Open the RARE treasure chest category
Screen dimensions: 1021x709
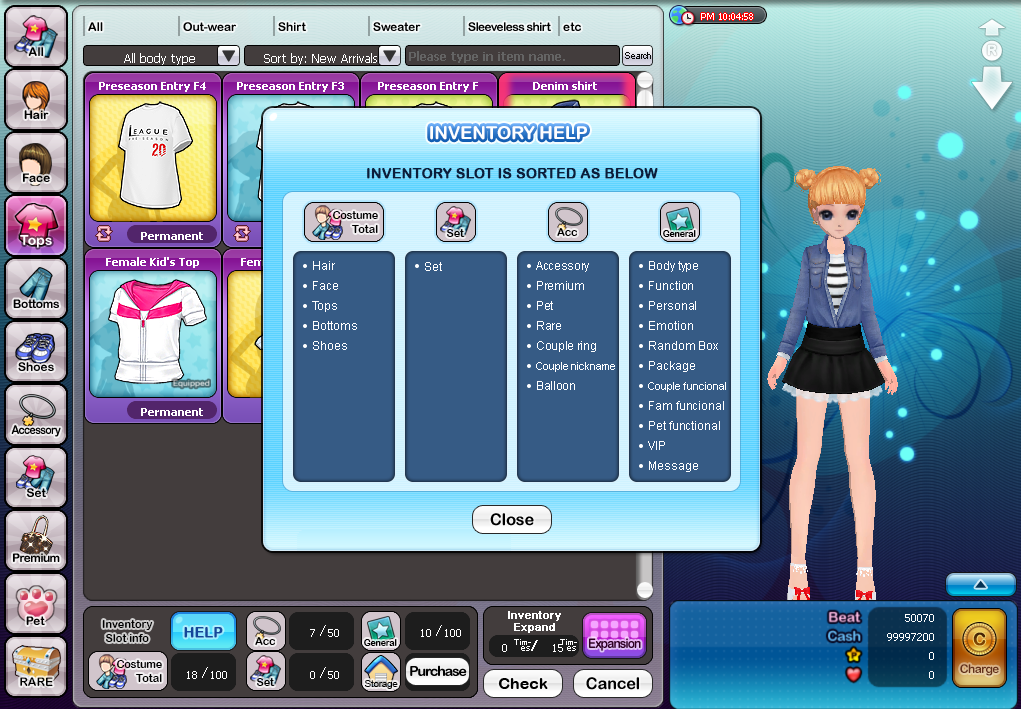(36, 667)
